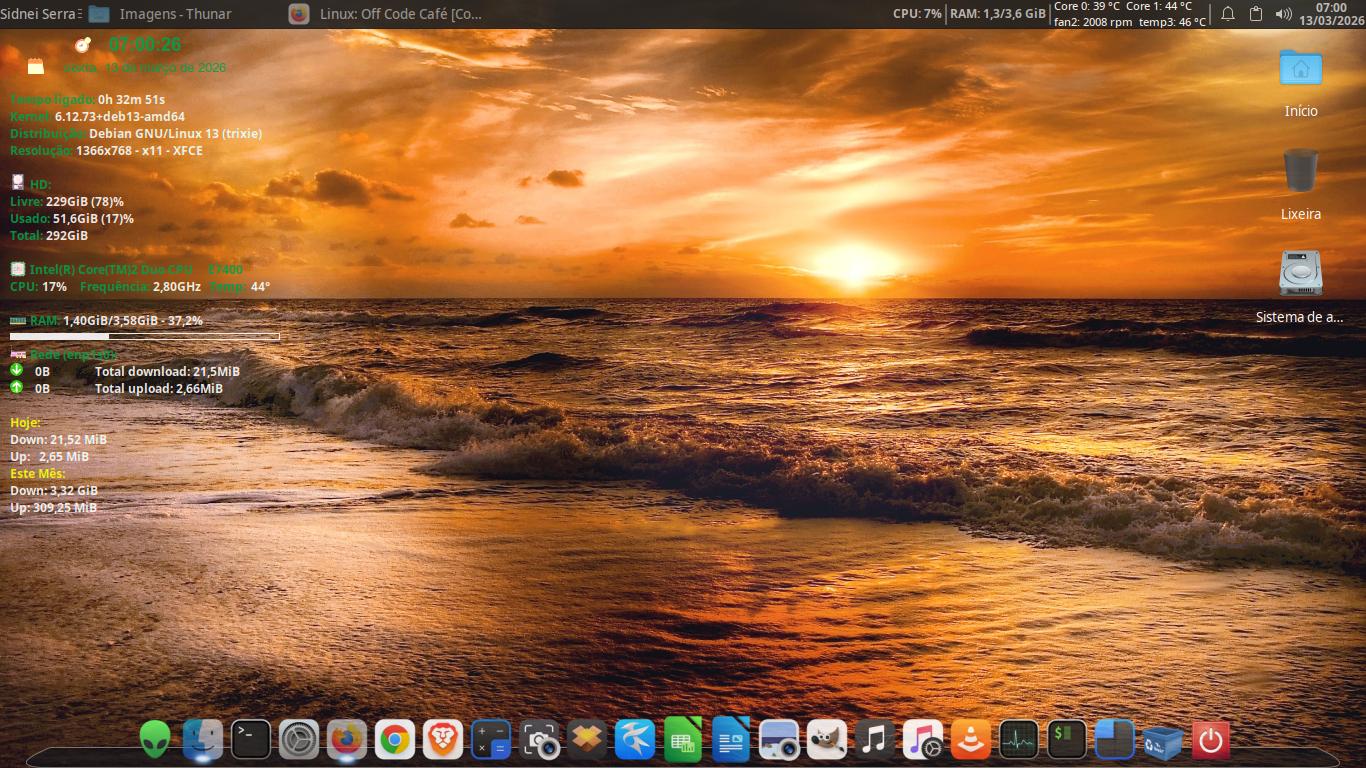Switch to the Imagens - Thunar window
The image size is (1366, 768).
click(160, 14)
